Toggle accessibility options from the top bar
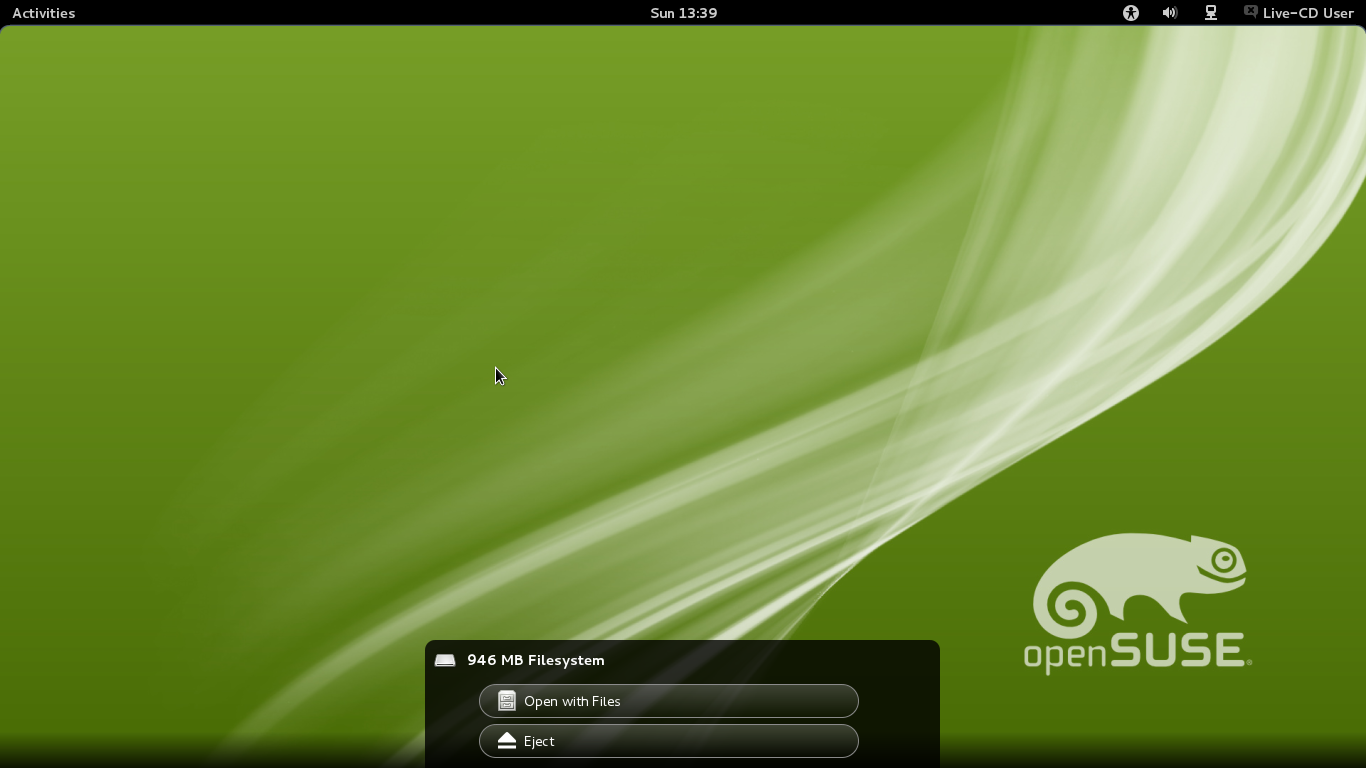Viewport: 1366px width, 768px height. [1130, 13]
